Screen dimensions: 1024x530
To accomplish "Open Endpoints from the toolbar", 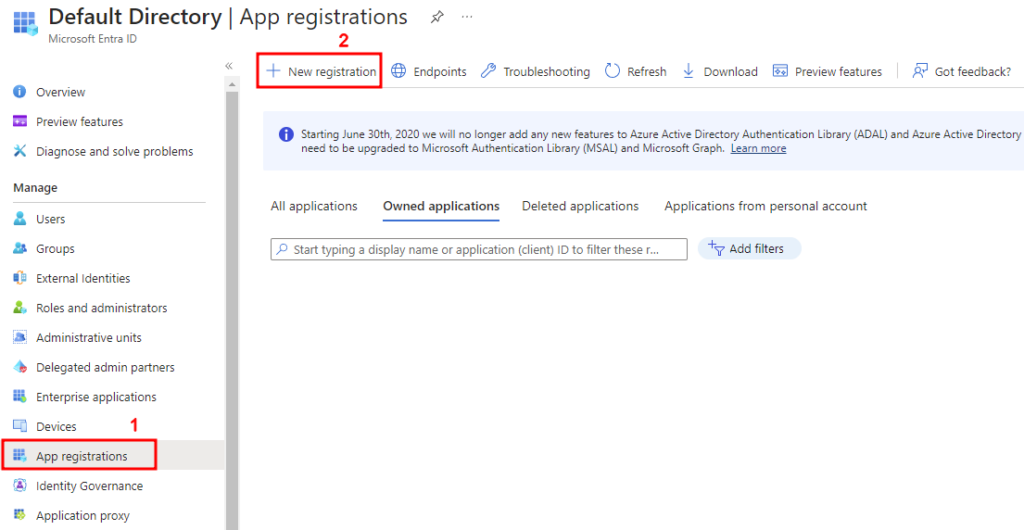I will [x=429, y=72].
